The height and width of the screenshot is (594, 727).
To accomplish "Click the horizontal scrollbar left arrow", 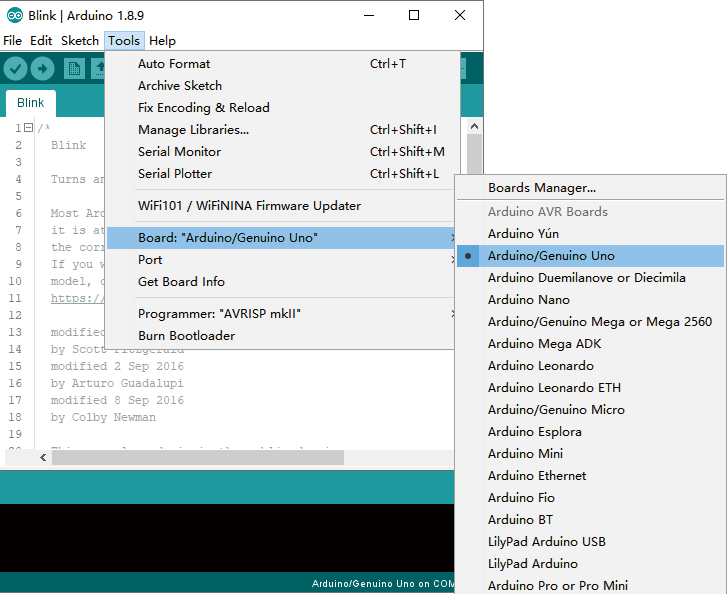I will click(x=43, y=458).
